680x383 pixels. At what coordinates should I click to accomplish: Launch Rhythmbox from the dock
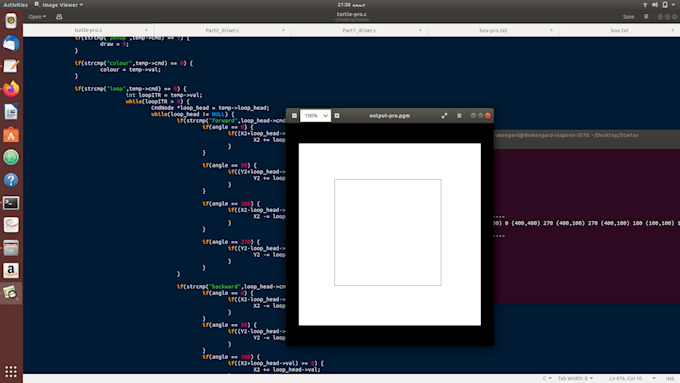pyautogui.click(x=11, y=21)
